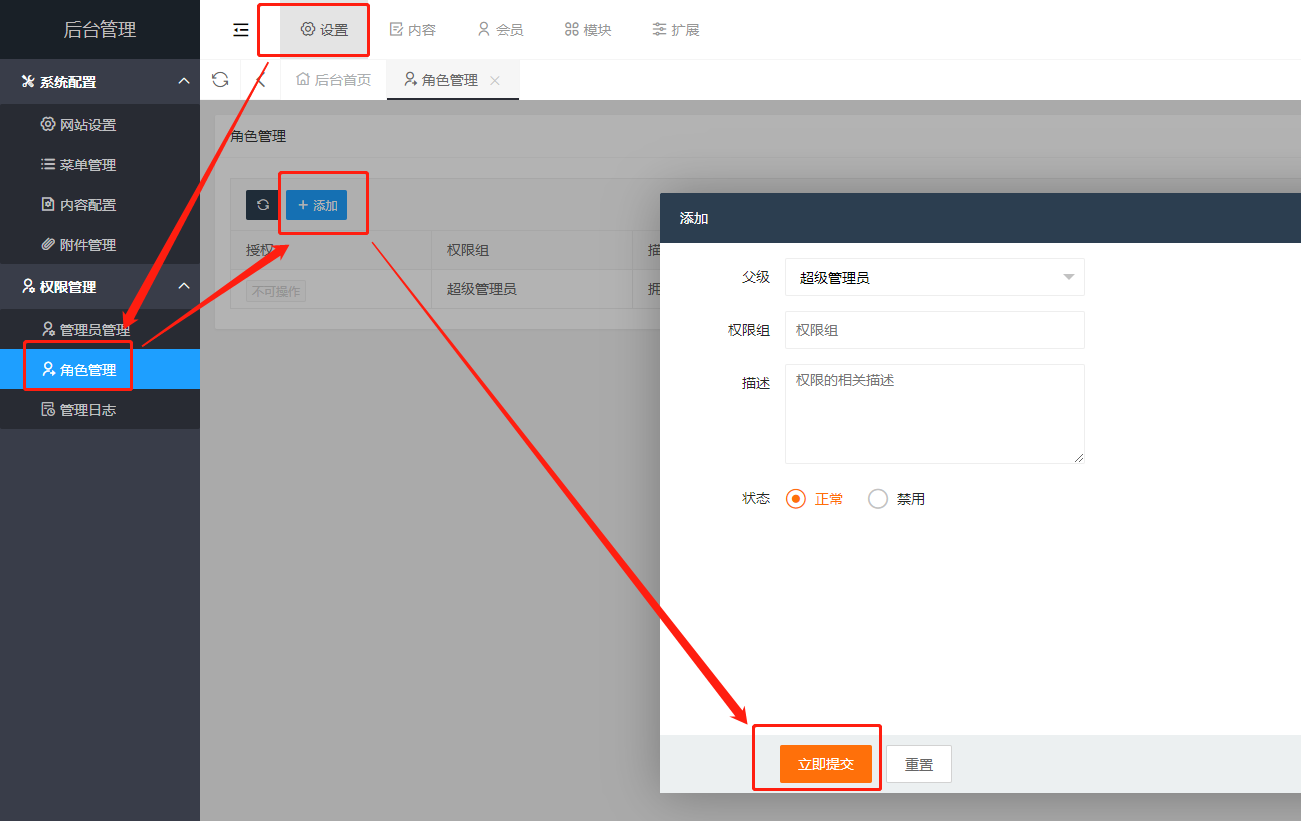Viewport: 1301px width, 821px height.
Task: Click the 描述 textarea field
Action: point(934,414)
